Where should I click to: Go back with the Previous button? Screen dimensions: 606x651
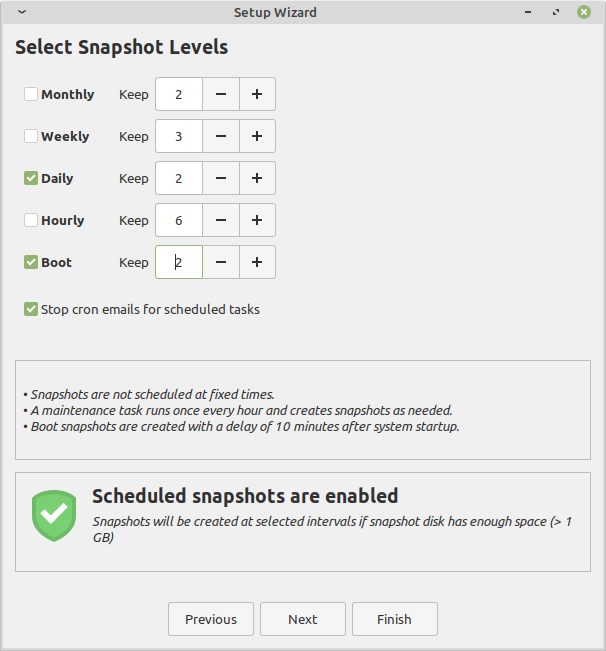coord(211,619)
